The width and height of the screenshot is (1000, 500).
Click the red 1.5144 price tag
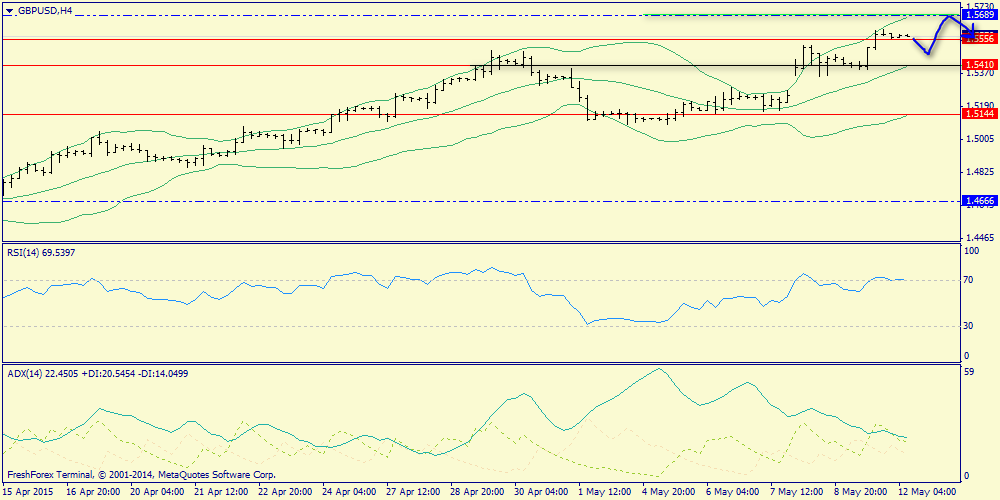tap(979, 114)
